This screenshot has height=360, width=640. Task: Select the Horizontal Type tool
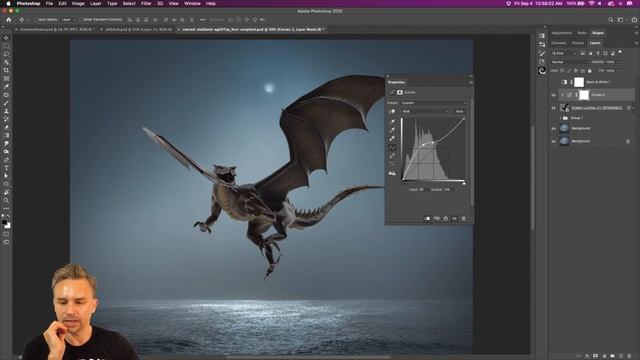(6, 168)
